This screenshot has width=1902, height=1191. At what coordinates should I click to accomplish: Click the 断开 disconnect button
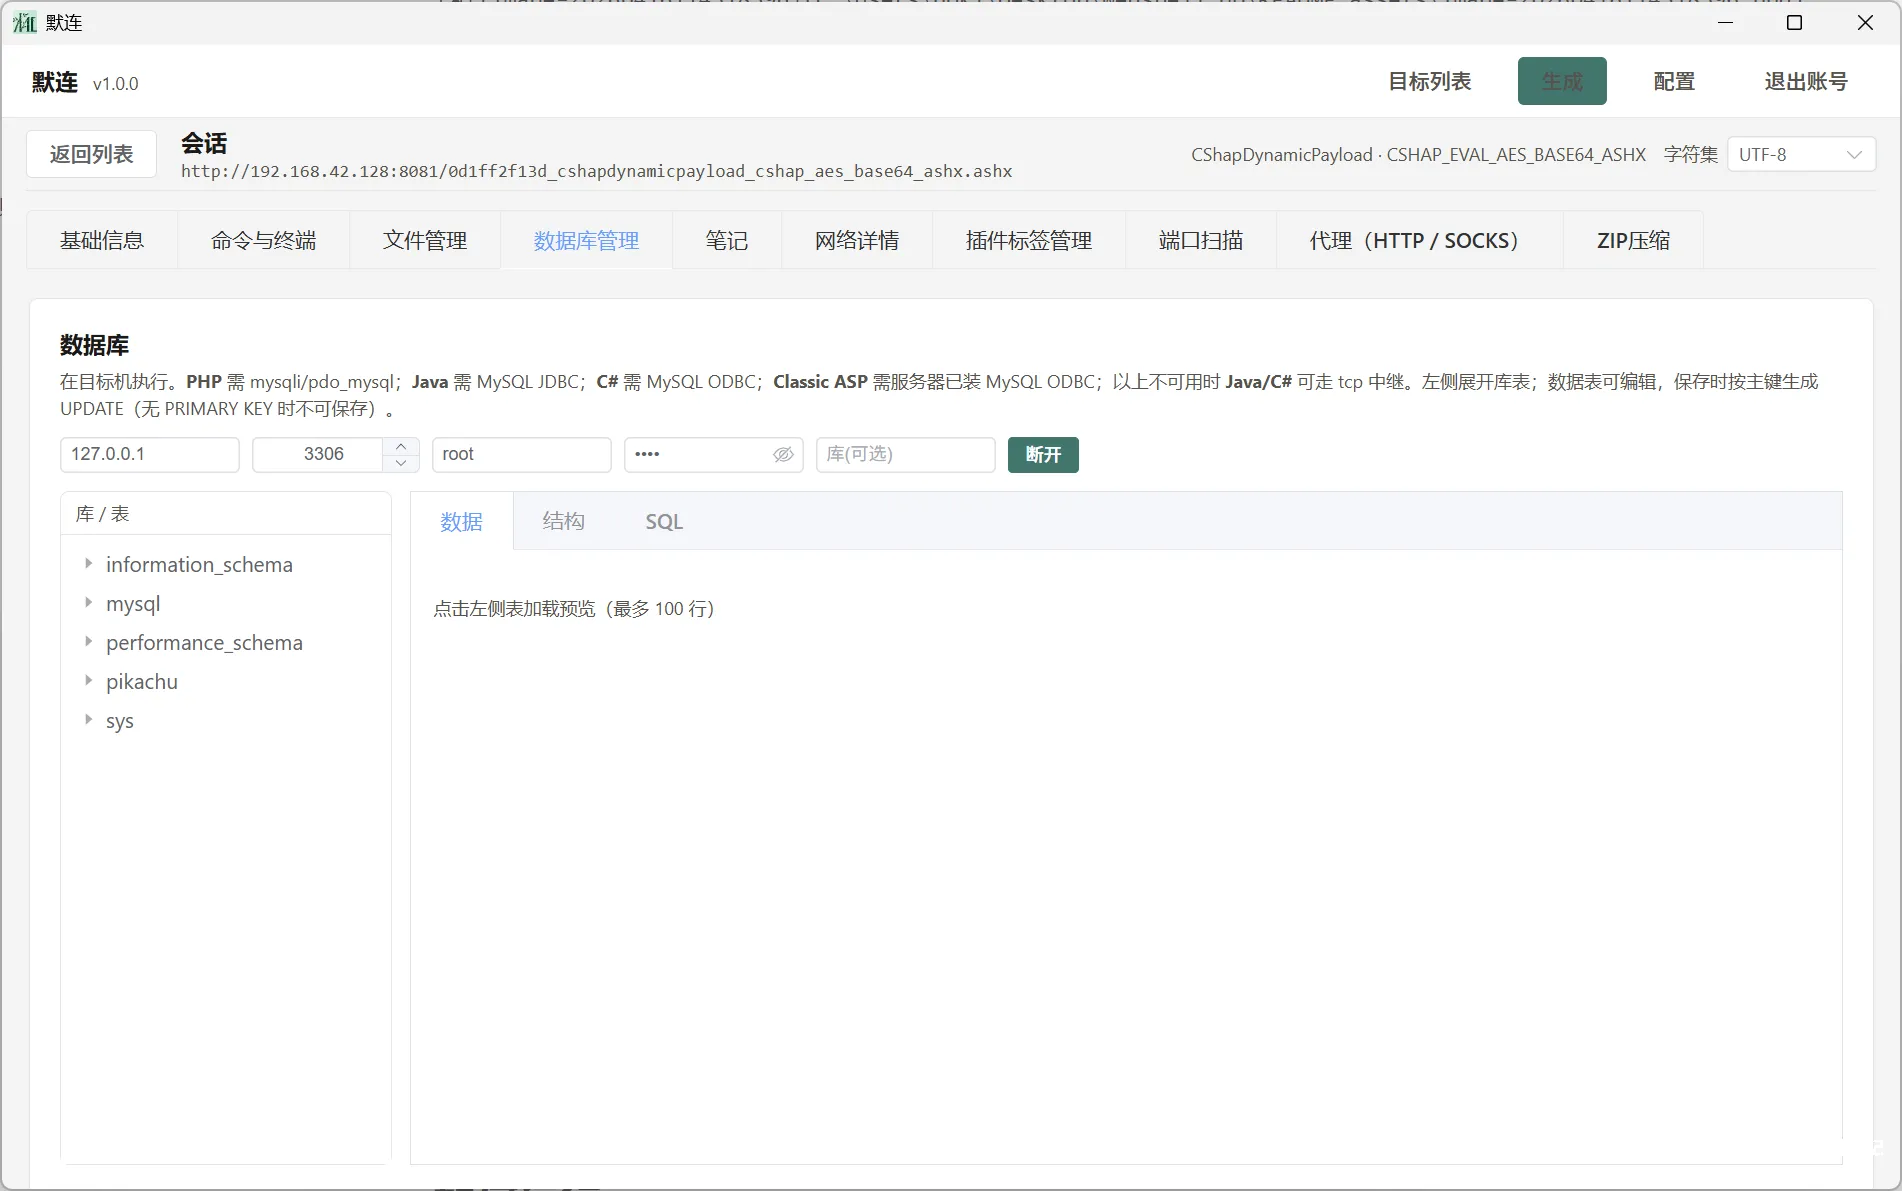[x=1043, y=455]
